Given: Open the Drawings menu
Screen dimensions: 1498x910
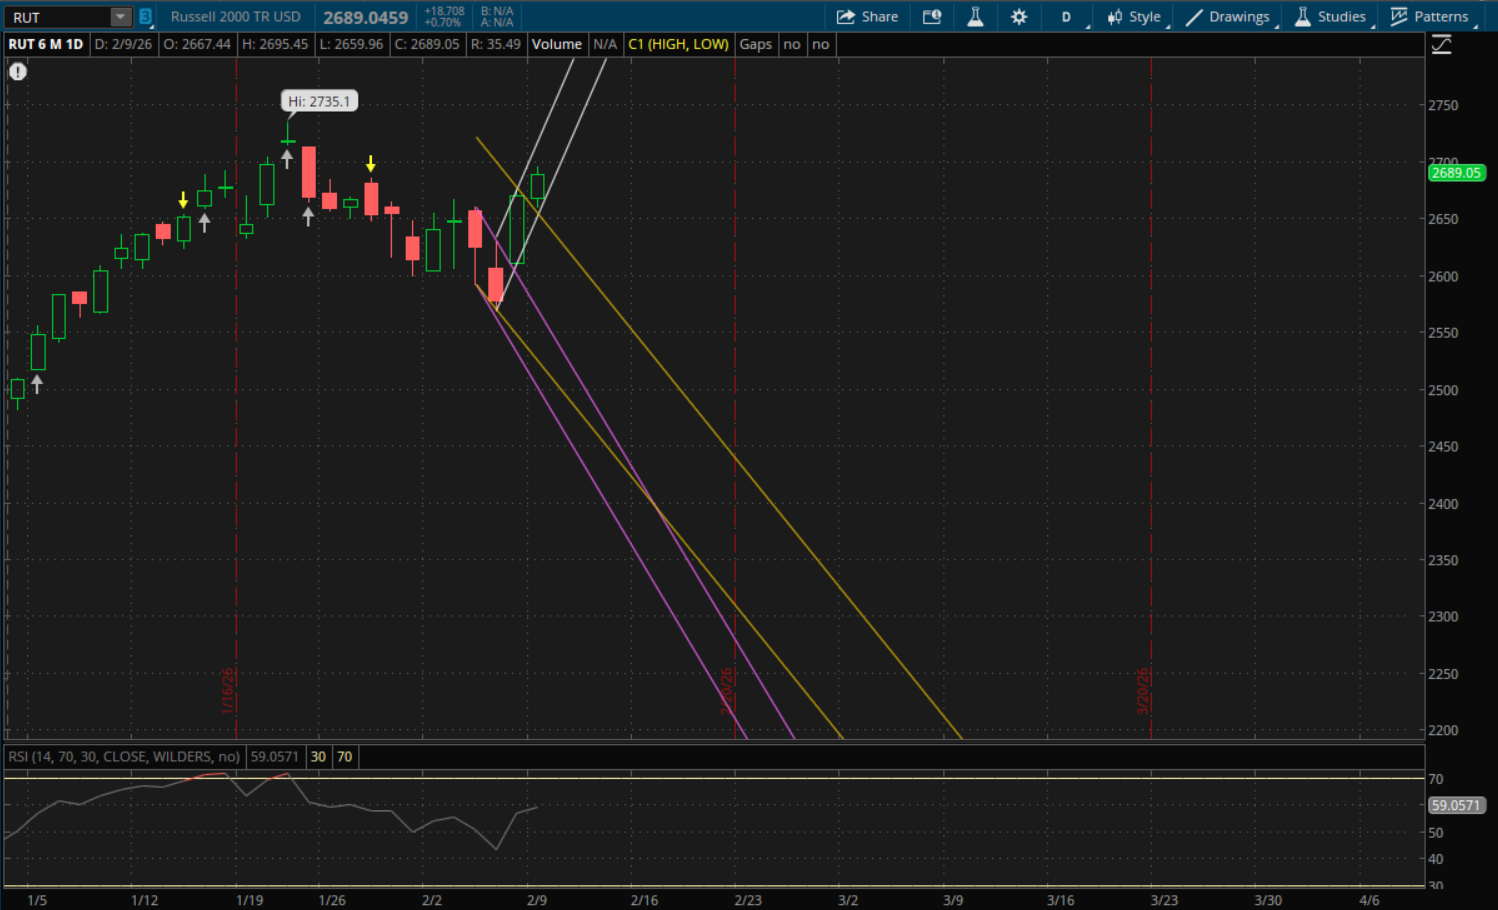Looking at the screenshot, I should click(x=1229, y=17).
